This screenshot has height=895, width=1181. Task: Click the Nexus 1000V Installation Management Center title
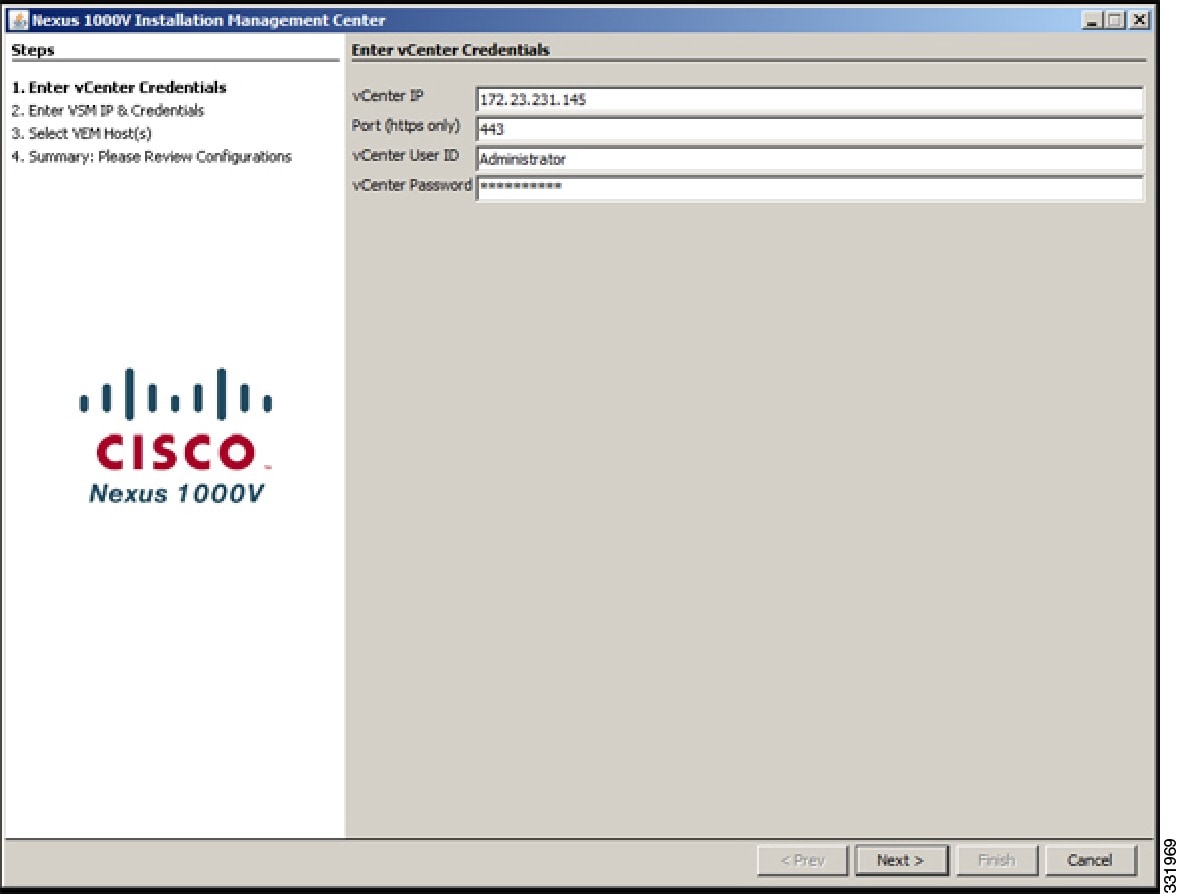point(209,20)
